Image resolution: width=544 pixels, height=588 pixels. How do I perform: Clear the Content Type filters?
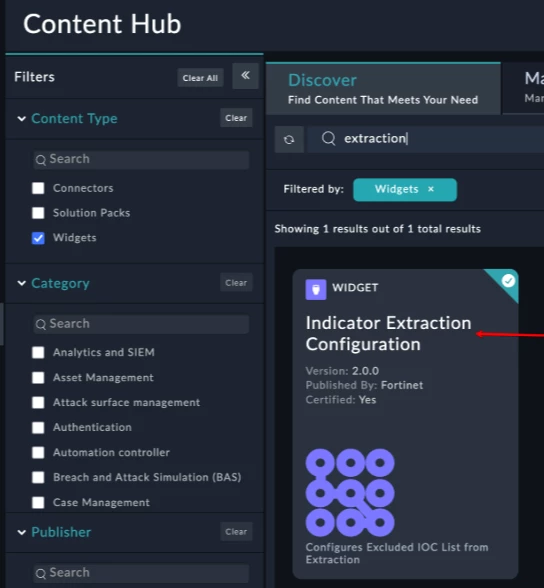tap(236, 118)
